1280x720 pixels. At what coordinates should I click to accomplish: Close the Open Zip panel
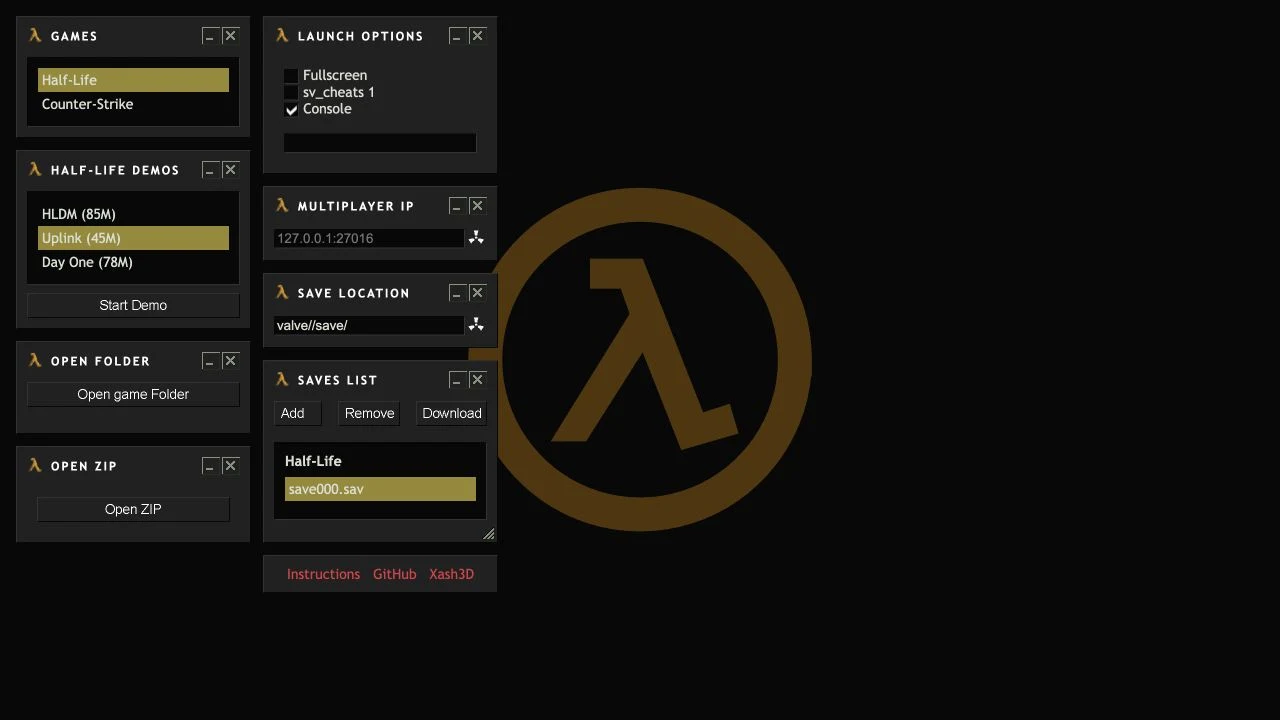[230, 466]
